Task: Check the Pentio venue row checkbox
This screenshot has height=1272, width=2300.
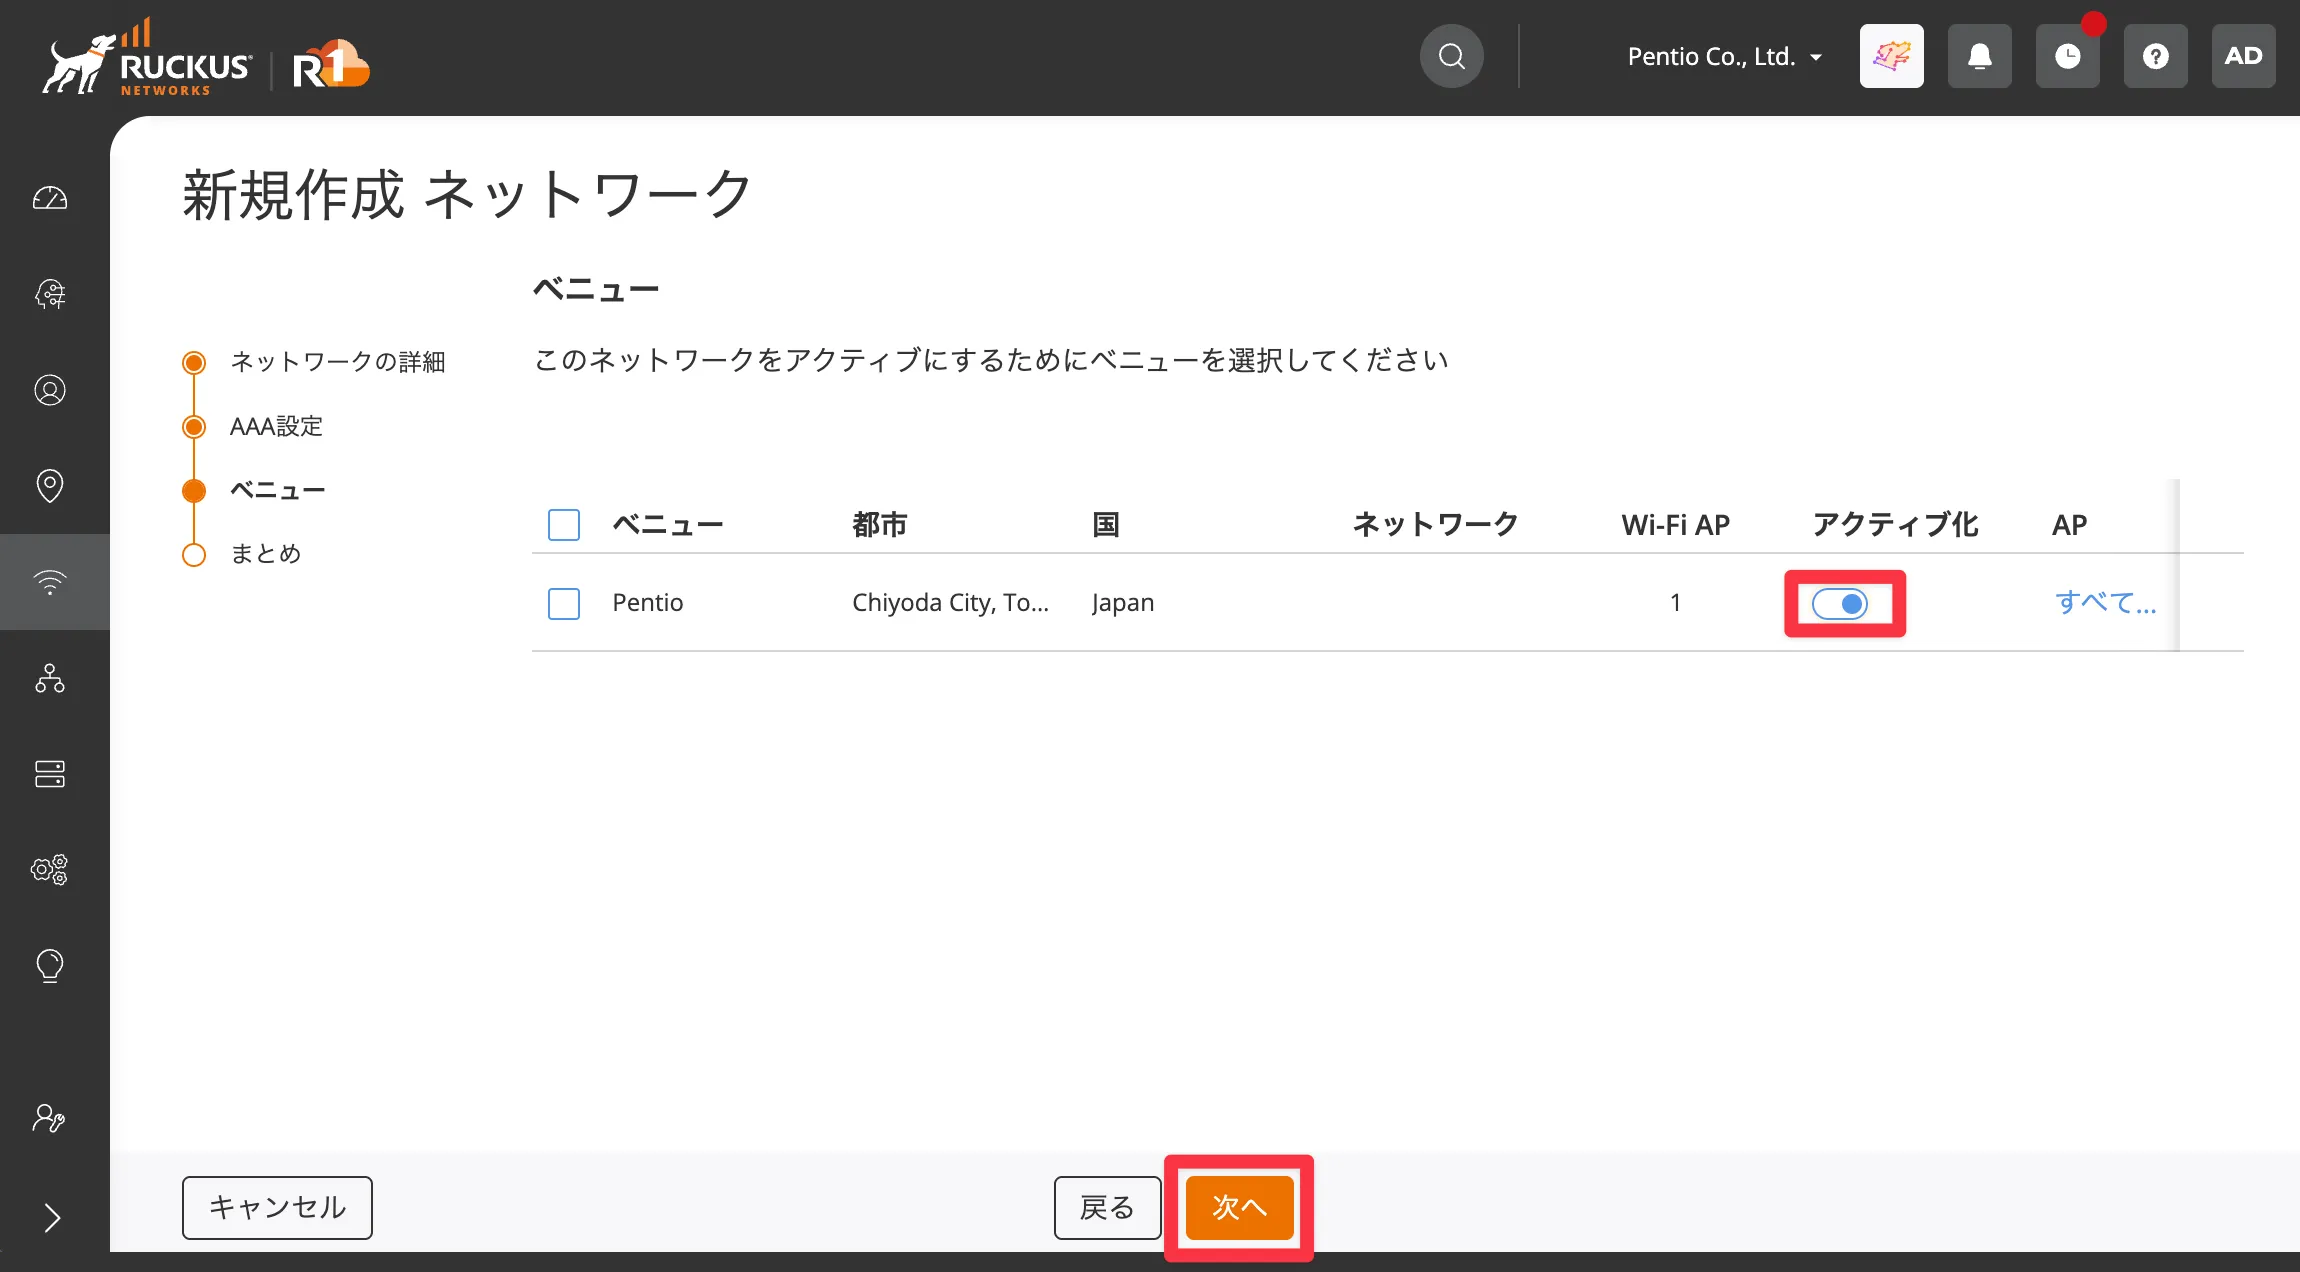Action: tap(564, 603)
